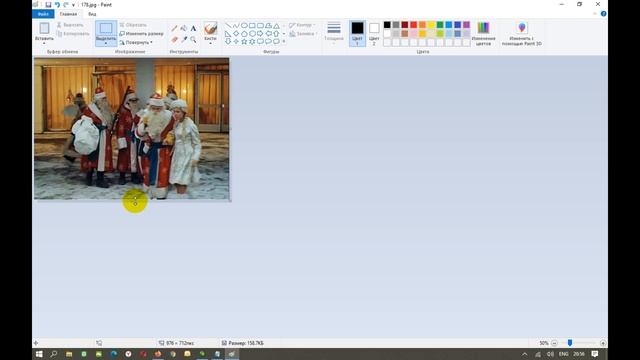Choose the Right triangle shape
Viewport: 640px width, 360px height.
click(x=228, y=33)
